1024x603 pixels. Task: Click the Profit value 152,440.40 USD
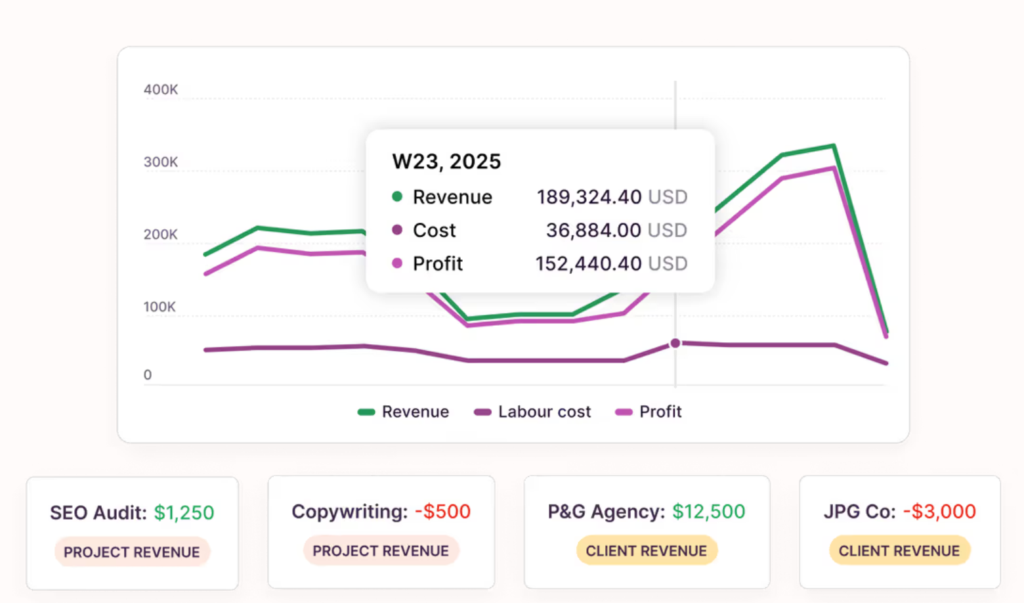click(x=612, y=264)
